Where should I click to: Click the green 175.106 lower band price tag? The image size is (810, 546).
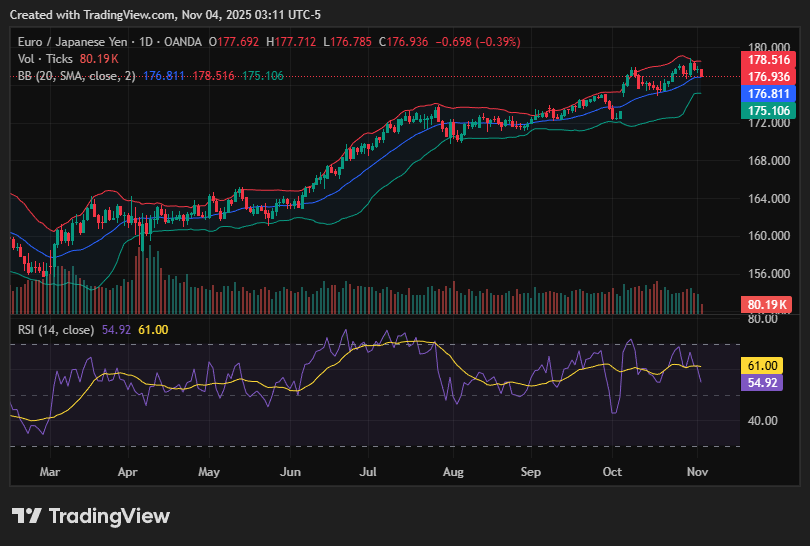[x=770, y=110]
